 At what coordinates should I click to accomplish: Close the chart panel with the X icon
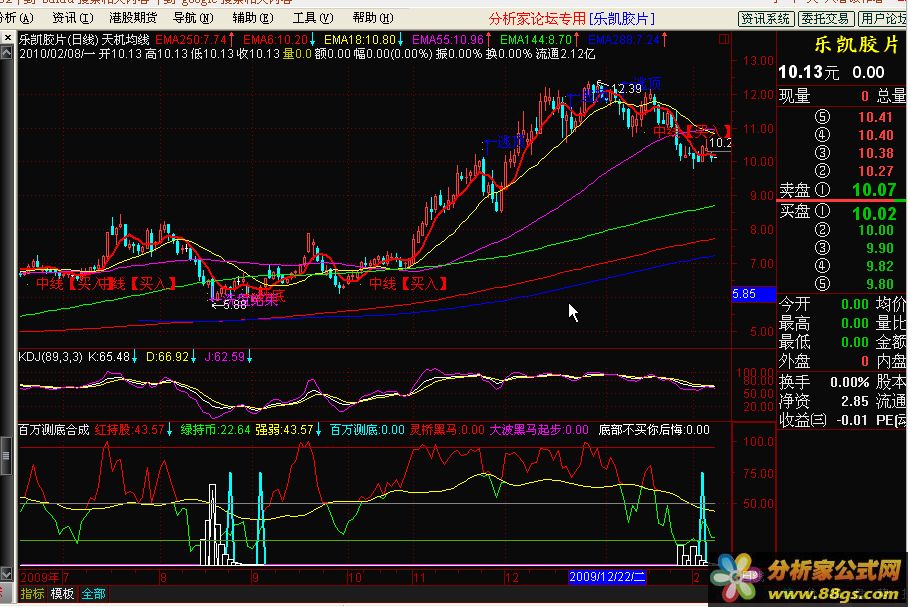[7, 38]
